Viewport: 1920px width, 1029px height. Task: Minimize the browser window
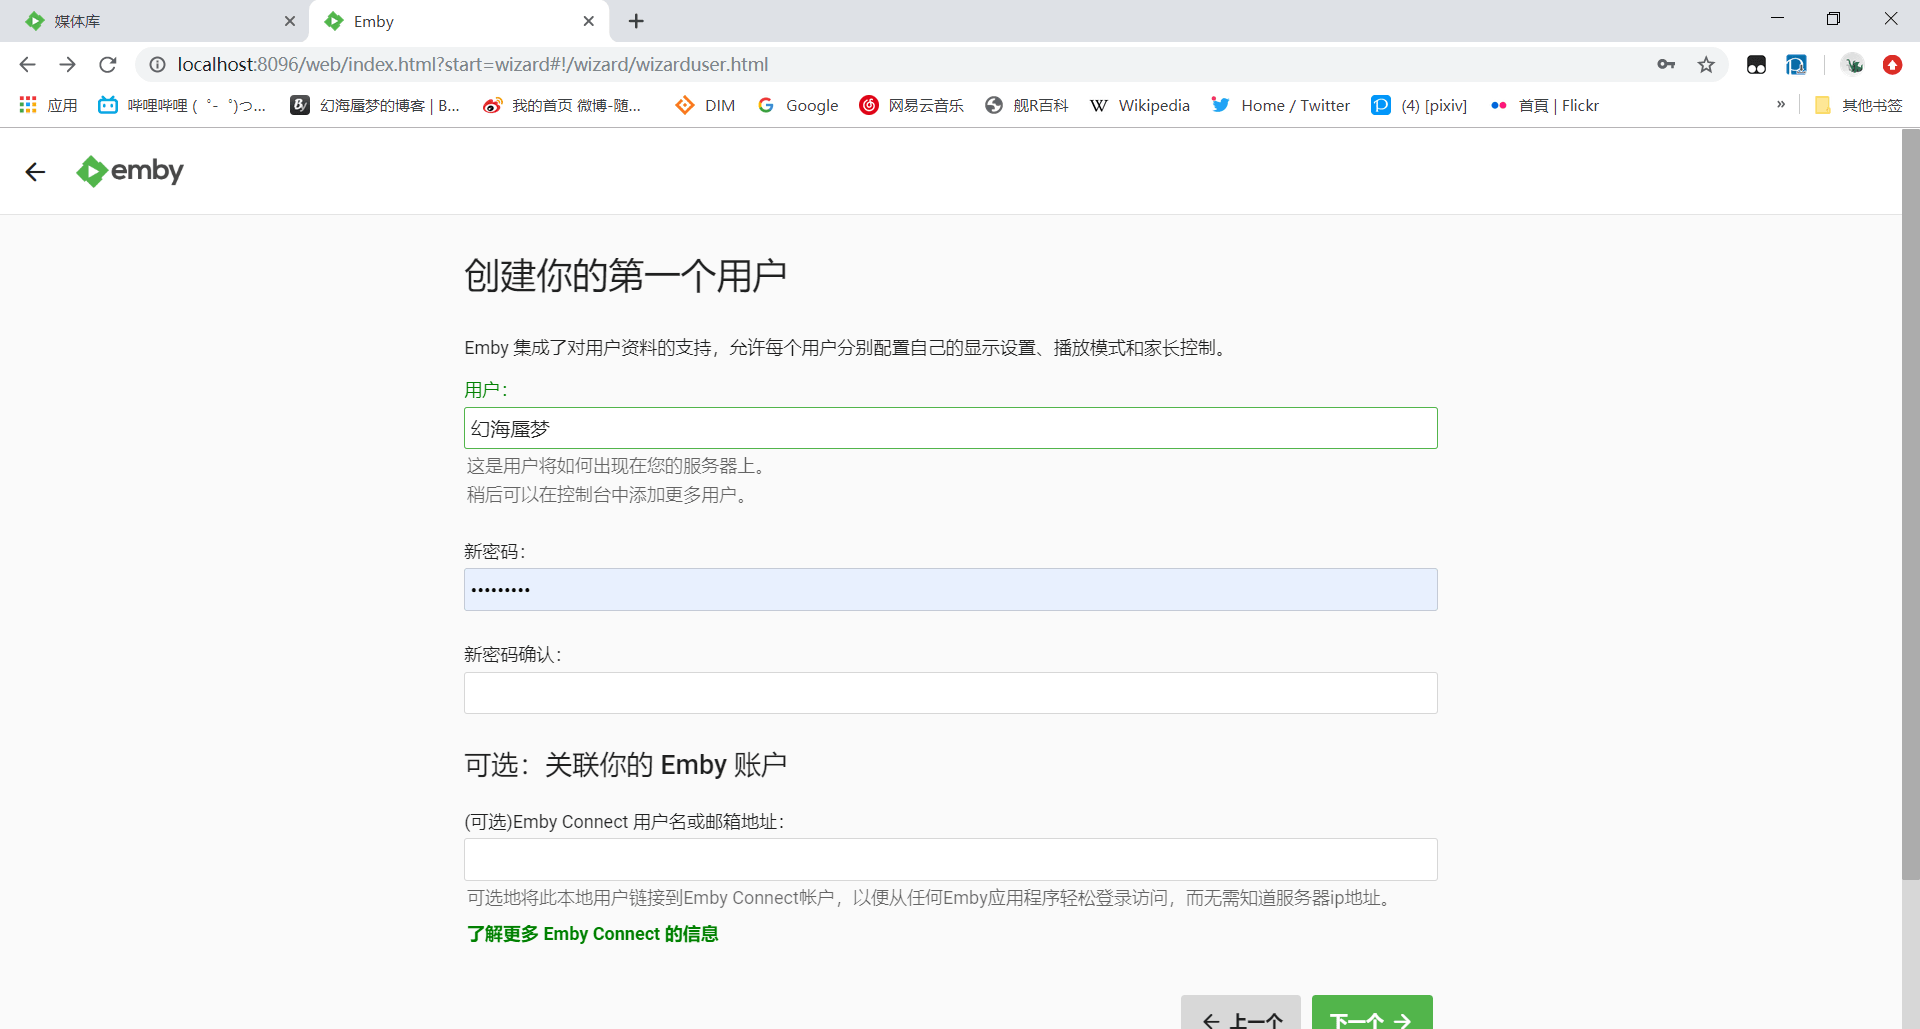tap(1777, 19)
